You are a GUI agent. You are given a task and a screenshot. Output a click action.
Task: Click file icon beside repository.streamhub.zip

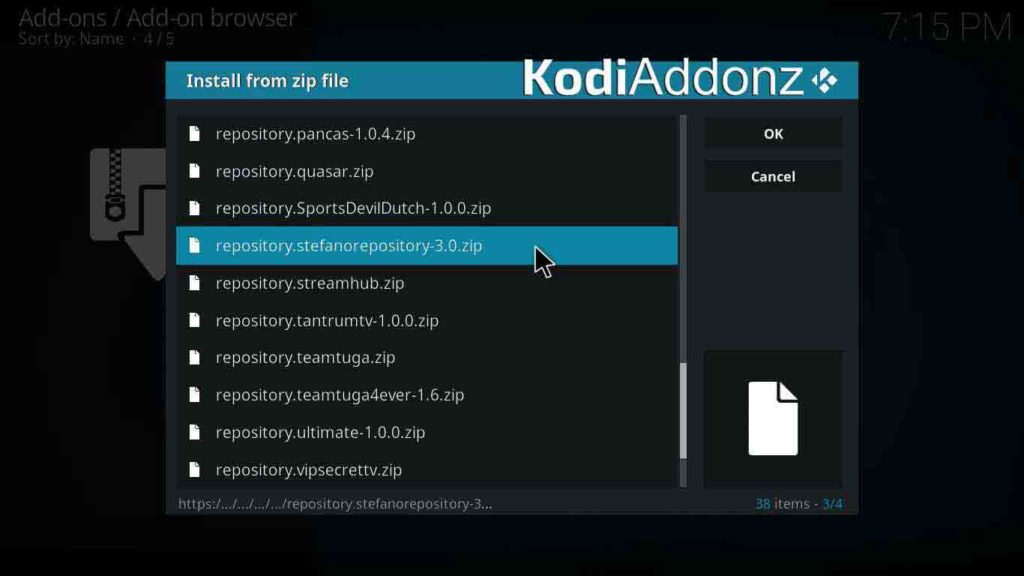pyautogui.click(x=194, y=283)
